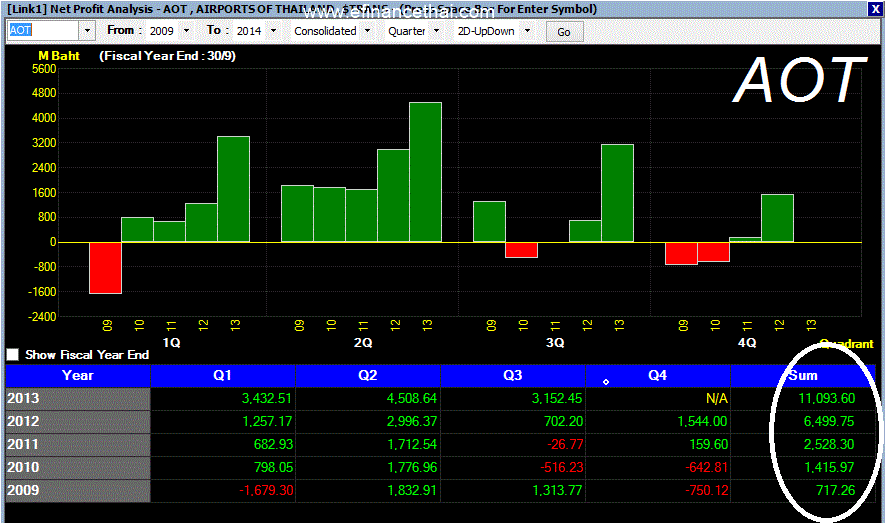Viewport: 886px width, 523px height.
Task: Click the 1,712.54 Q2 2011 cell
Action: click(368, 444)
